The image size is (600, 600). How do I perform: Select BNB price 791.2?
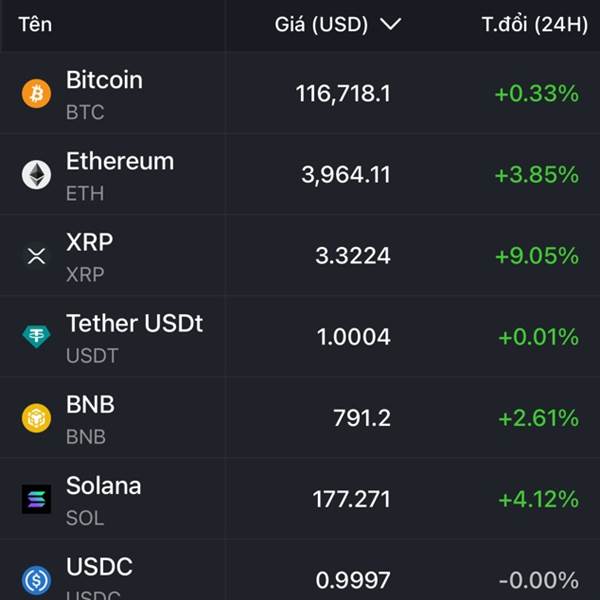point(362,418)
